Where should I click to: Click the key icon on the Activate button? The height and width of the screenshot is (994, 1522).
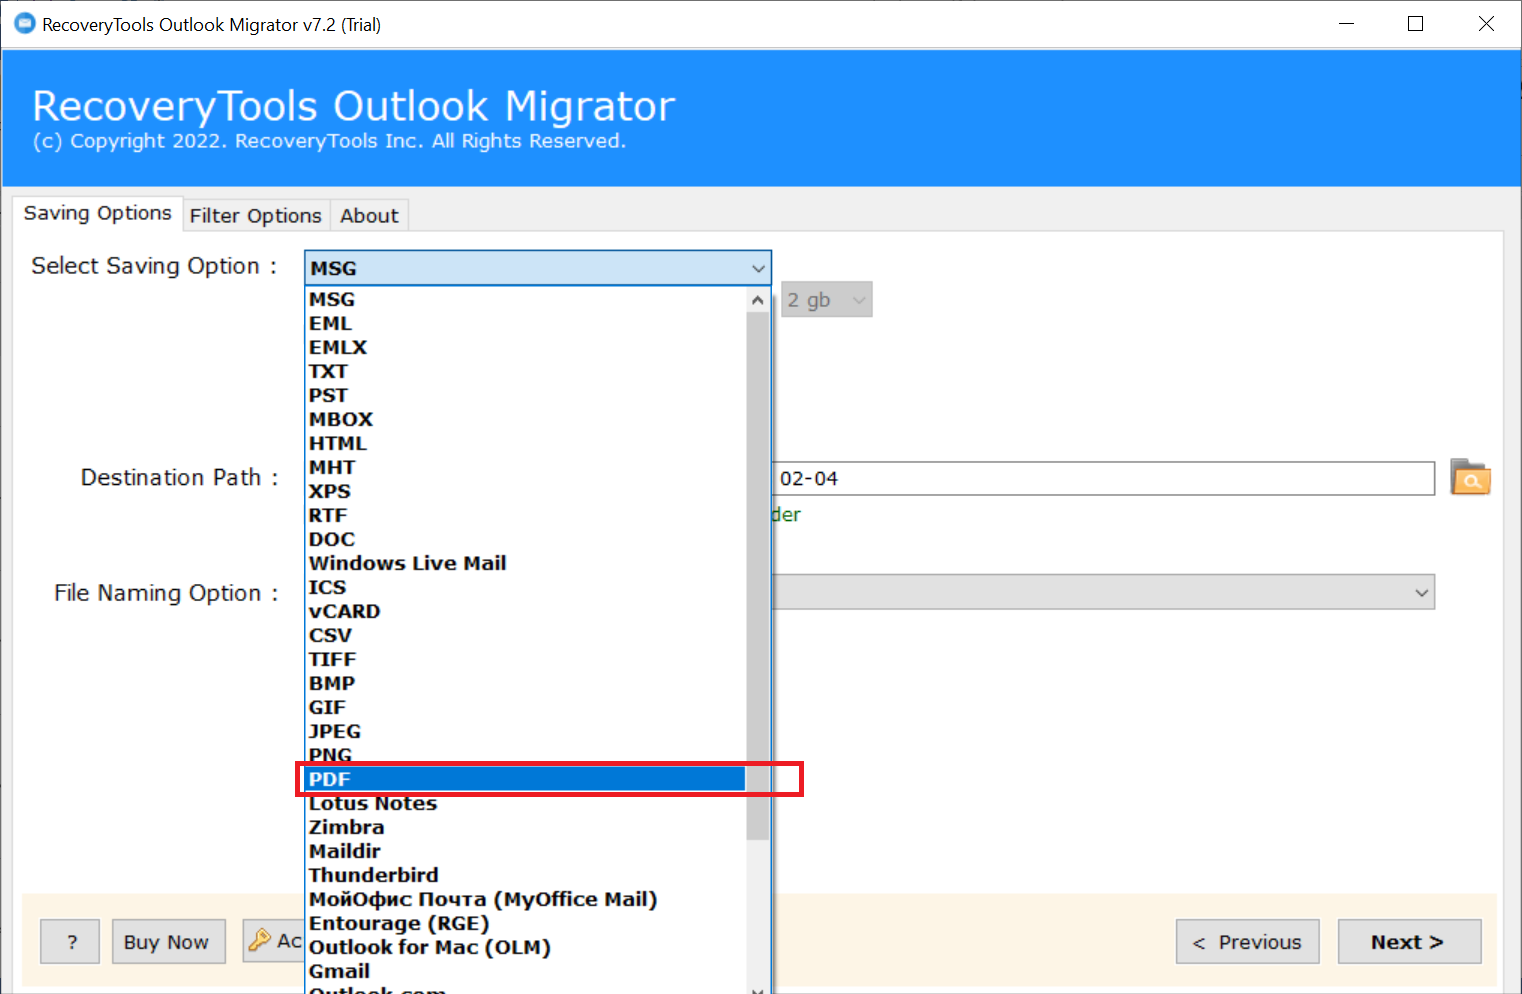(x=260, y=940)
